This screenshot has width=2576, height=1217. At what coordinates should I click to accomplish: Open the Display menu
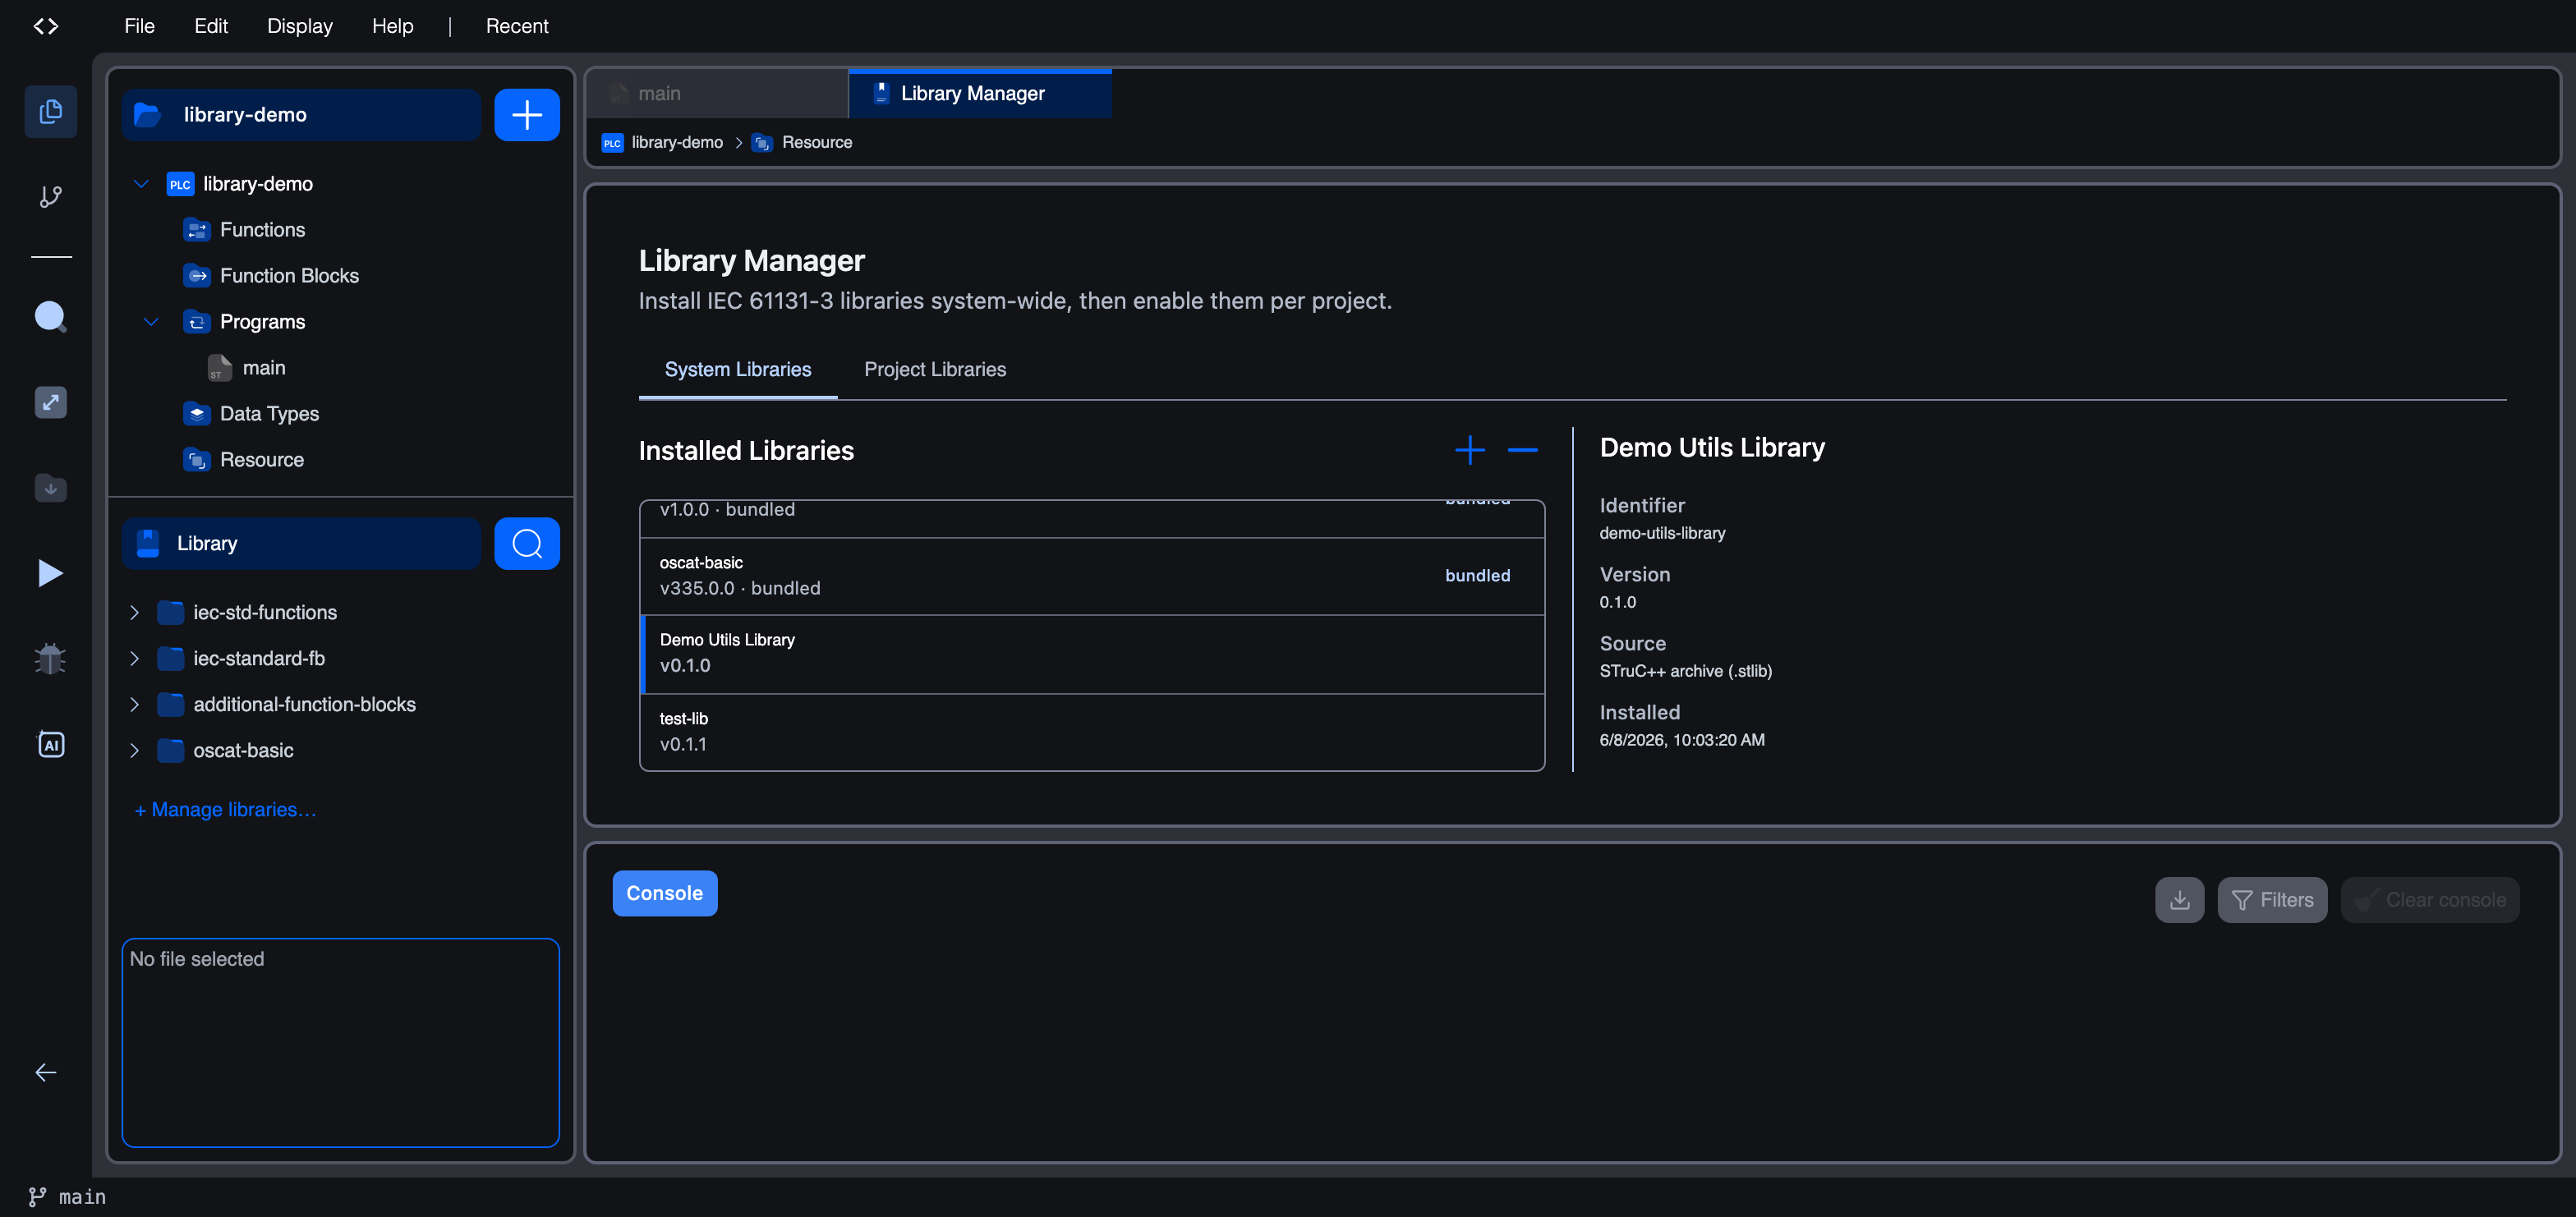tap(300, 26)
